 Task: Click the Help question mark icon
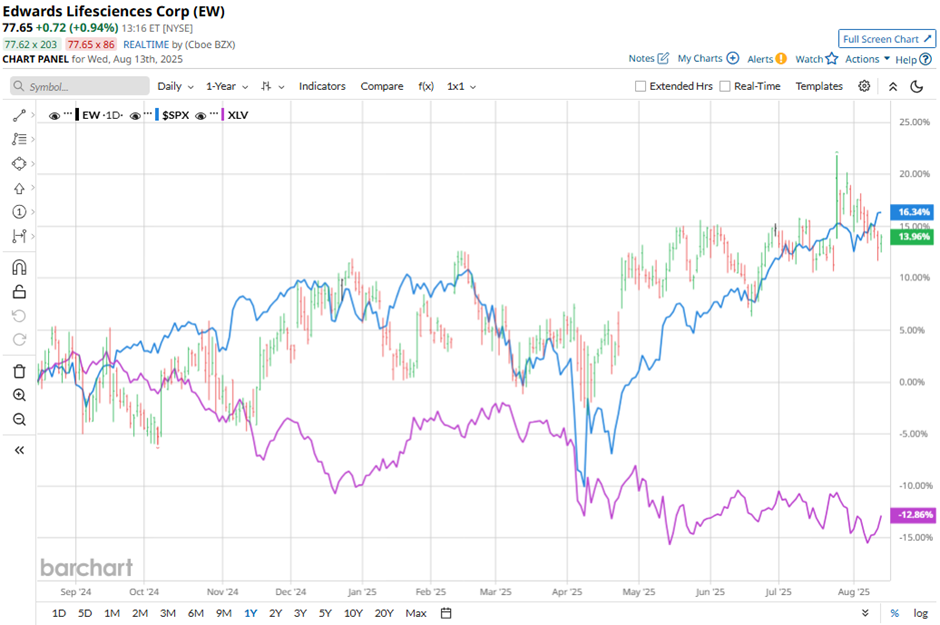coord(926,59)
